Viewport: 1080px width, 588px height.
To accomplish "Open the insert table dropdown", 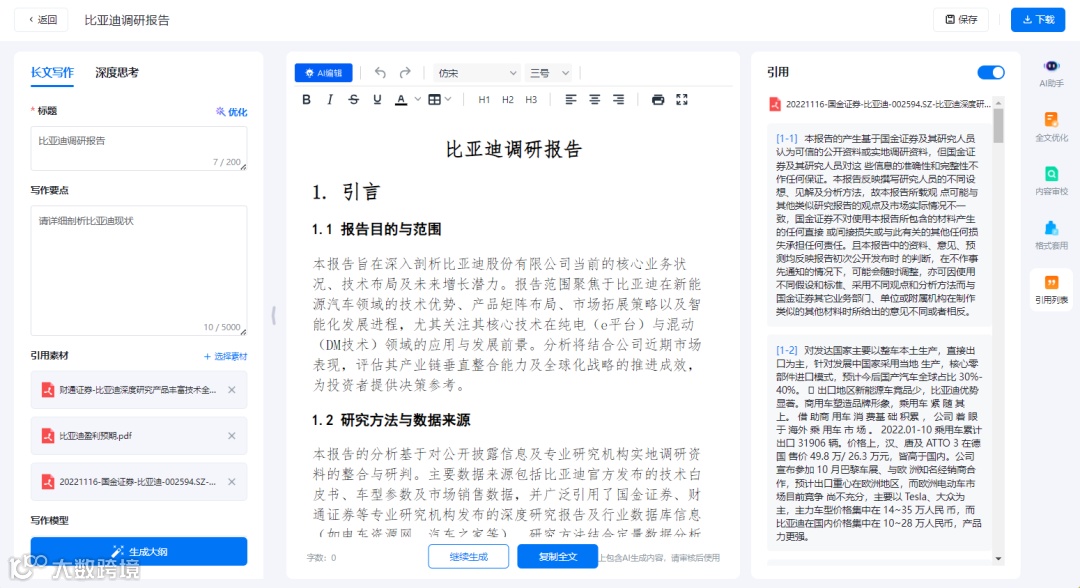I will tap(439, 100).
